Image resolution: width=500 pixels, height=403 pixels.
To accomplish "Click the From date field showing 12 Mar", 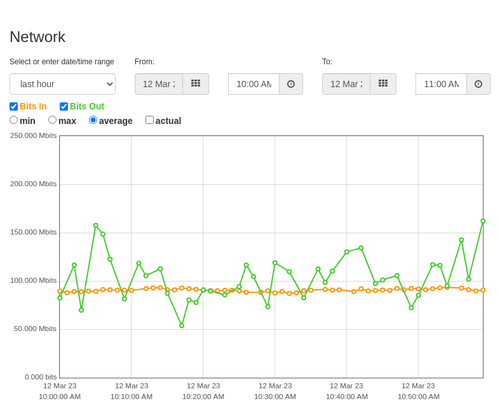I will (x=159, y=84).
